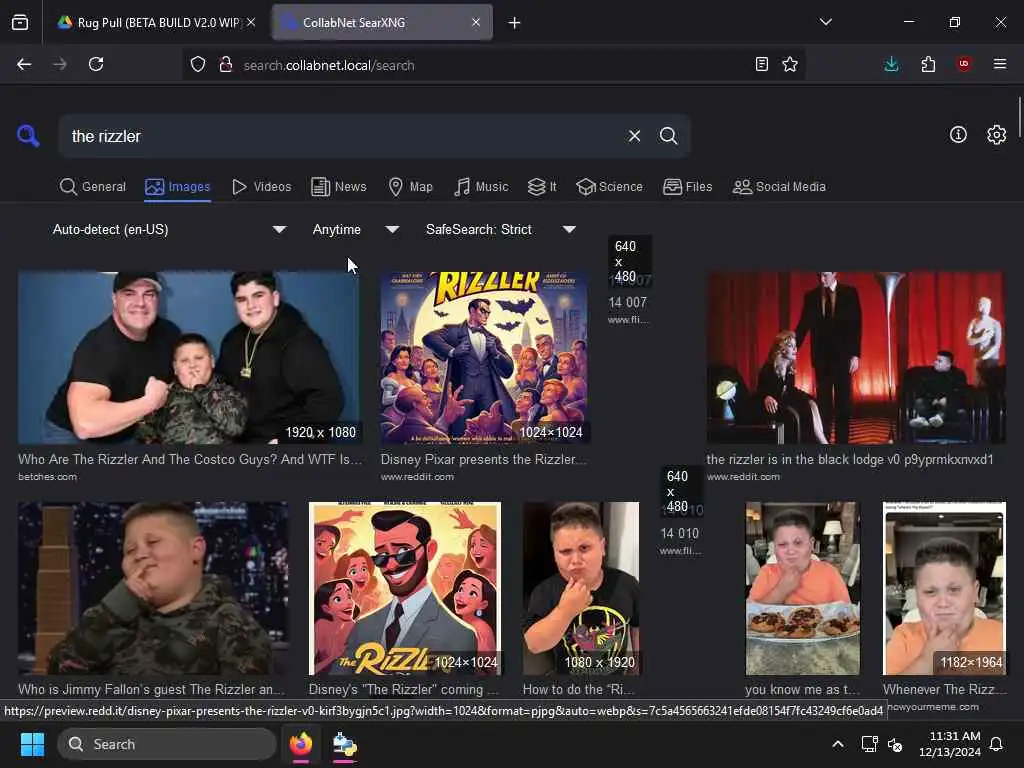Toggle reader view icon in address bar

(761, 64)
